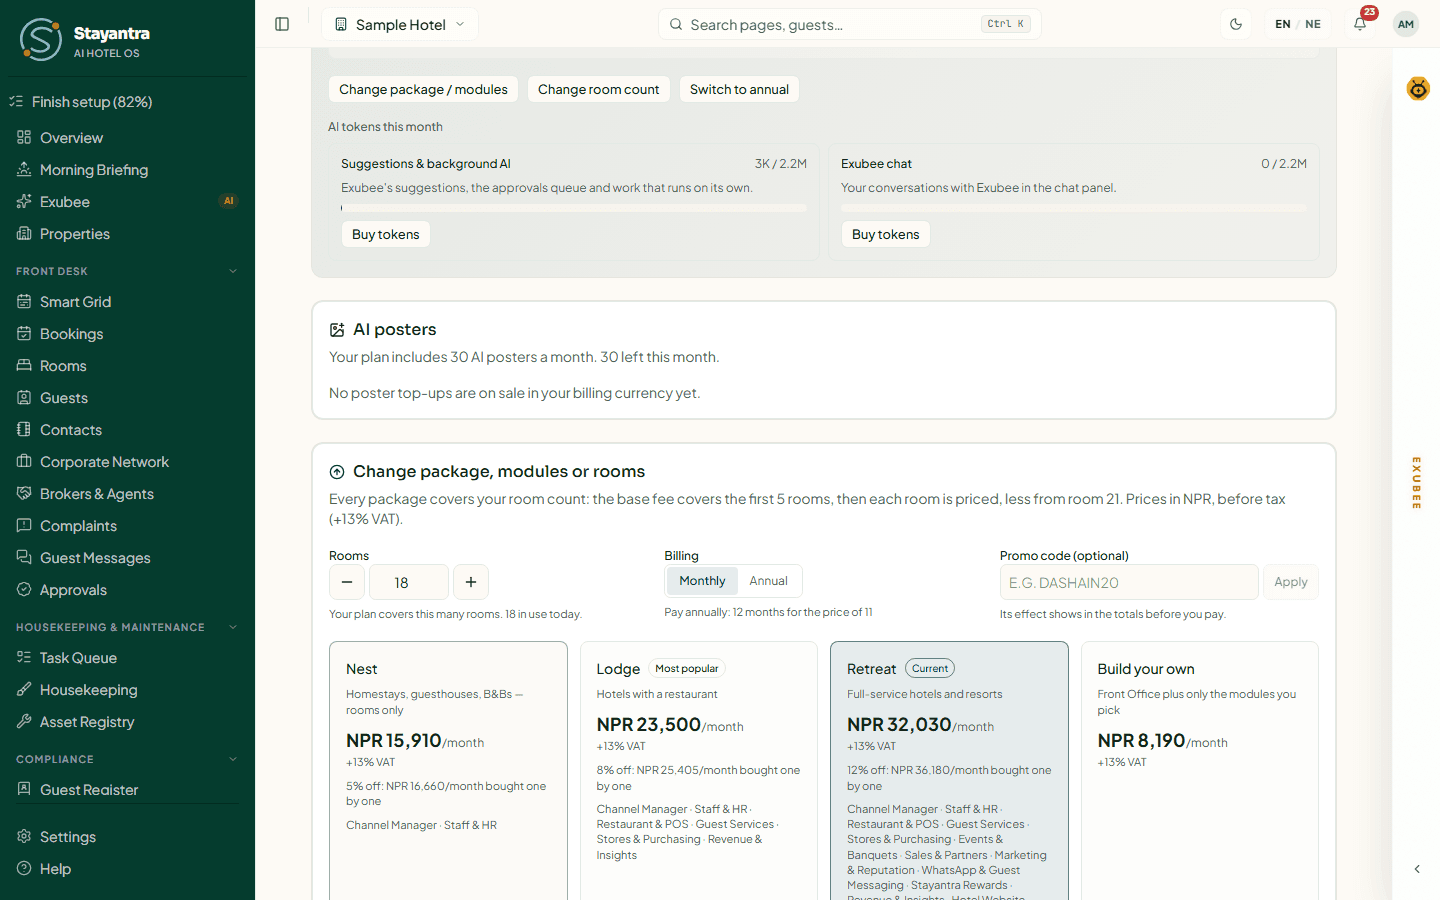Open the Exubee bee assistant icon
Viewport: 1440px width, 900px height.
[x=1418, y=89]
